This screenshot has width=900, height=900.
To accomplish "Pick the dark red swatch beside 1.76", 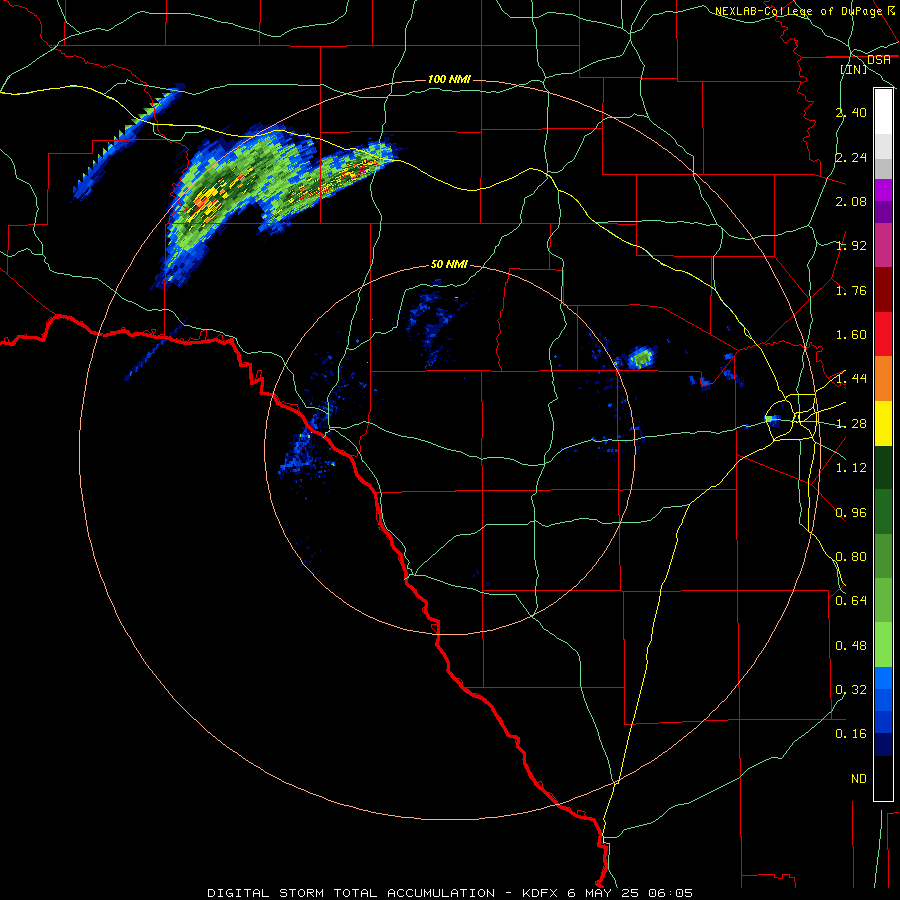I will pos(883,290).
